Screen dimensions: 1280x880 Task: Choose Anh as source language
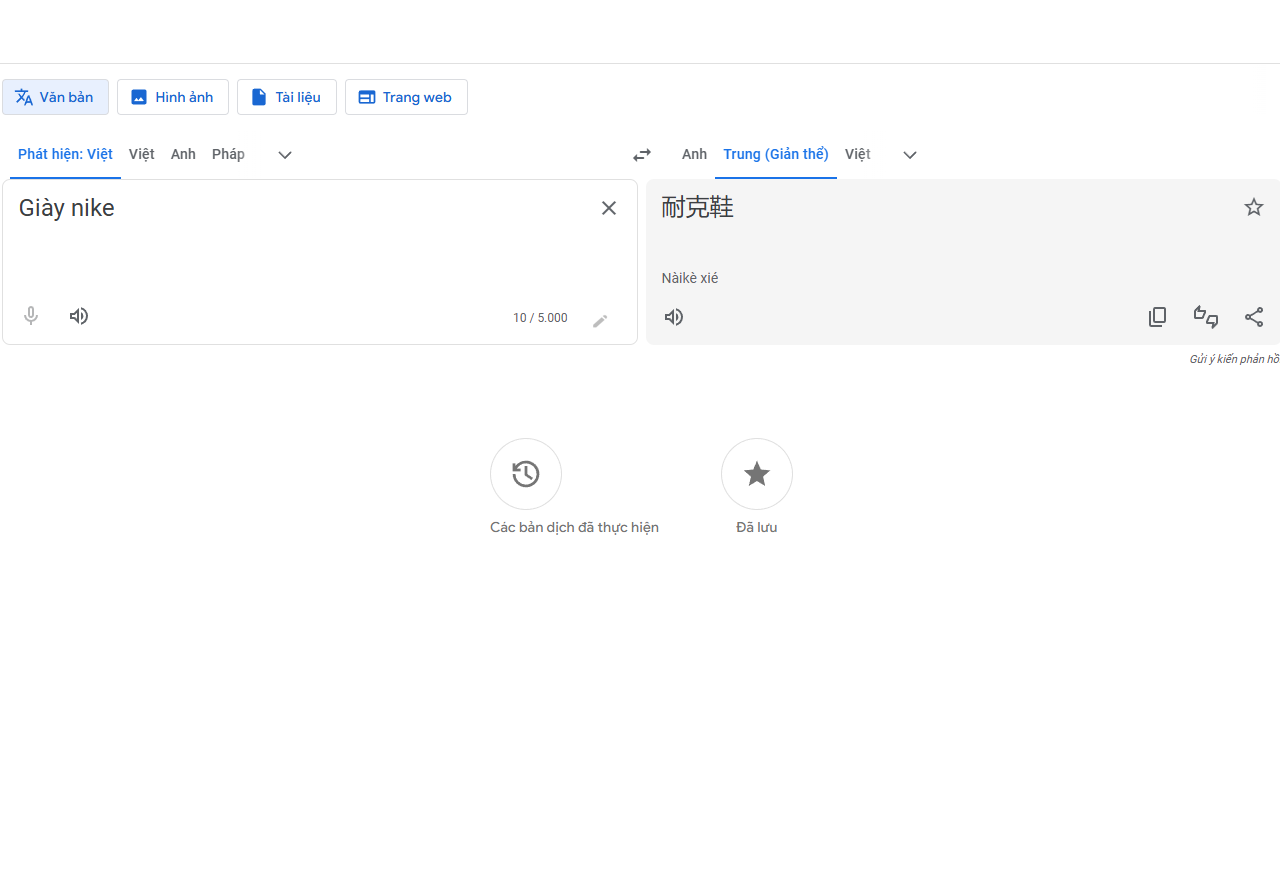pos(183,154)
